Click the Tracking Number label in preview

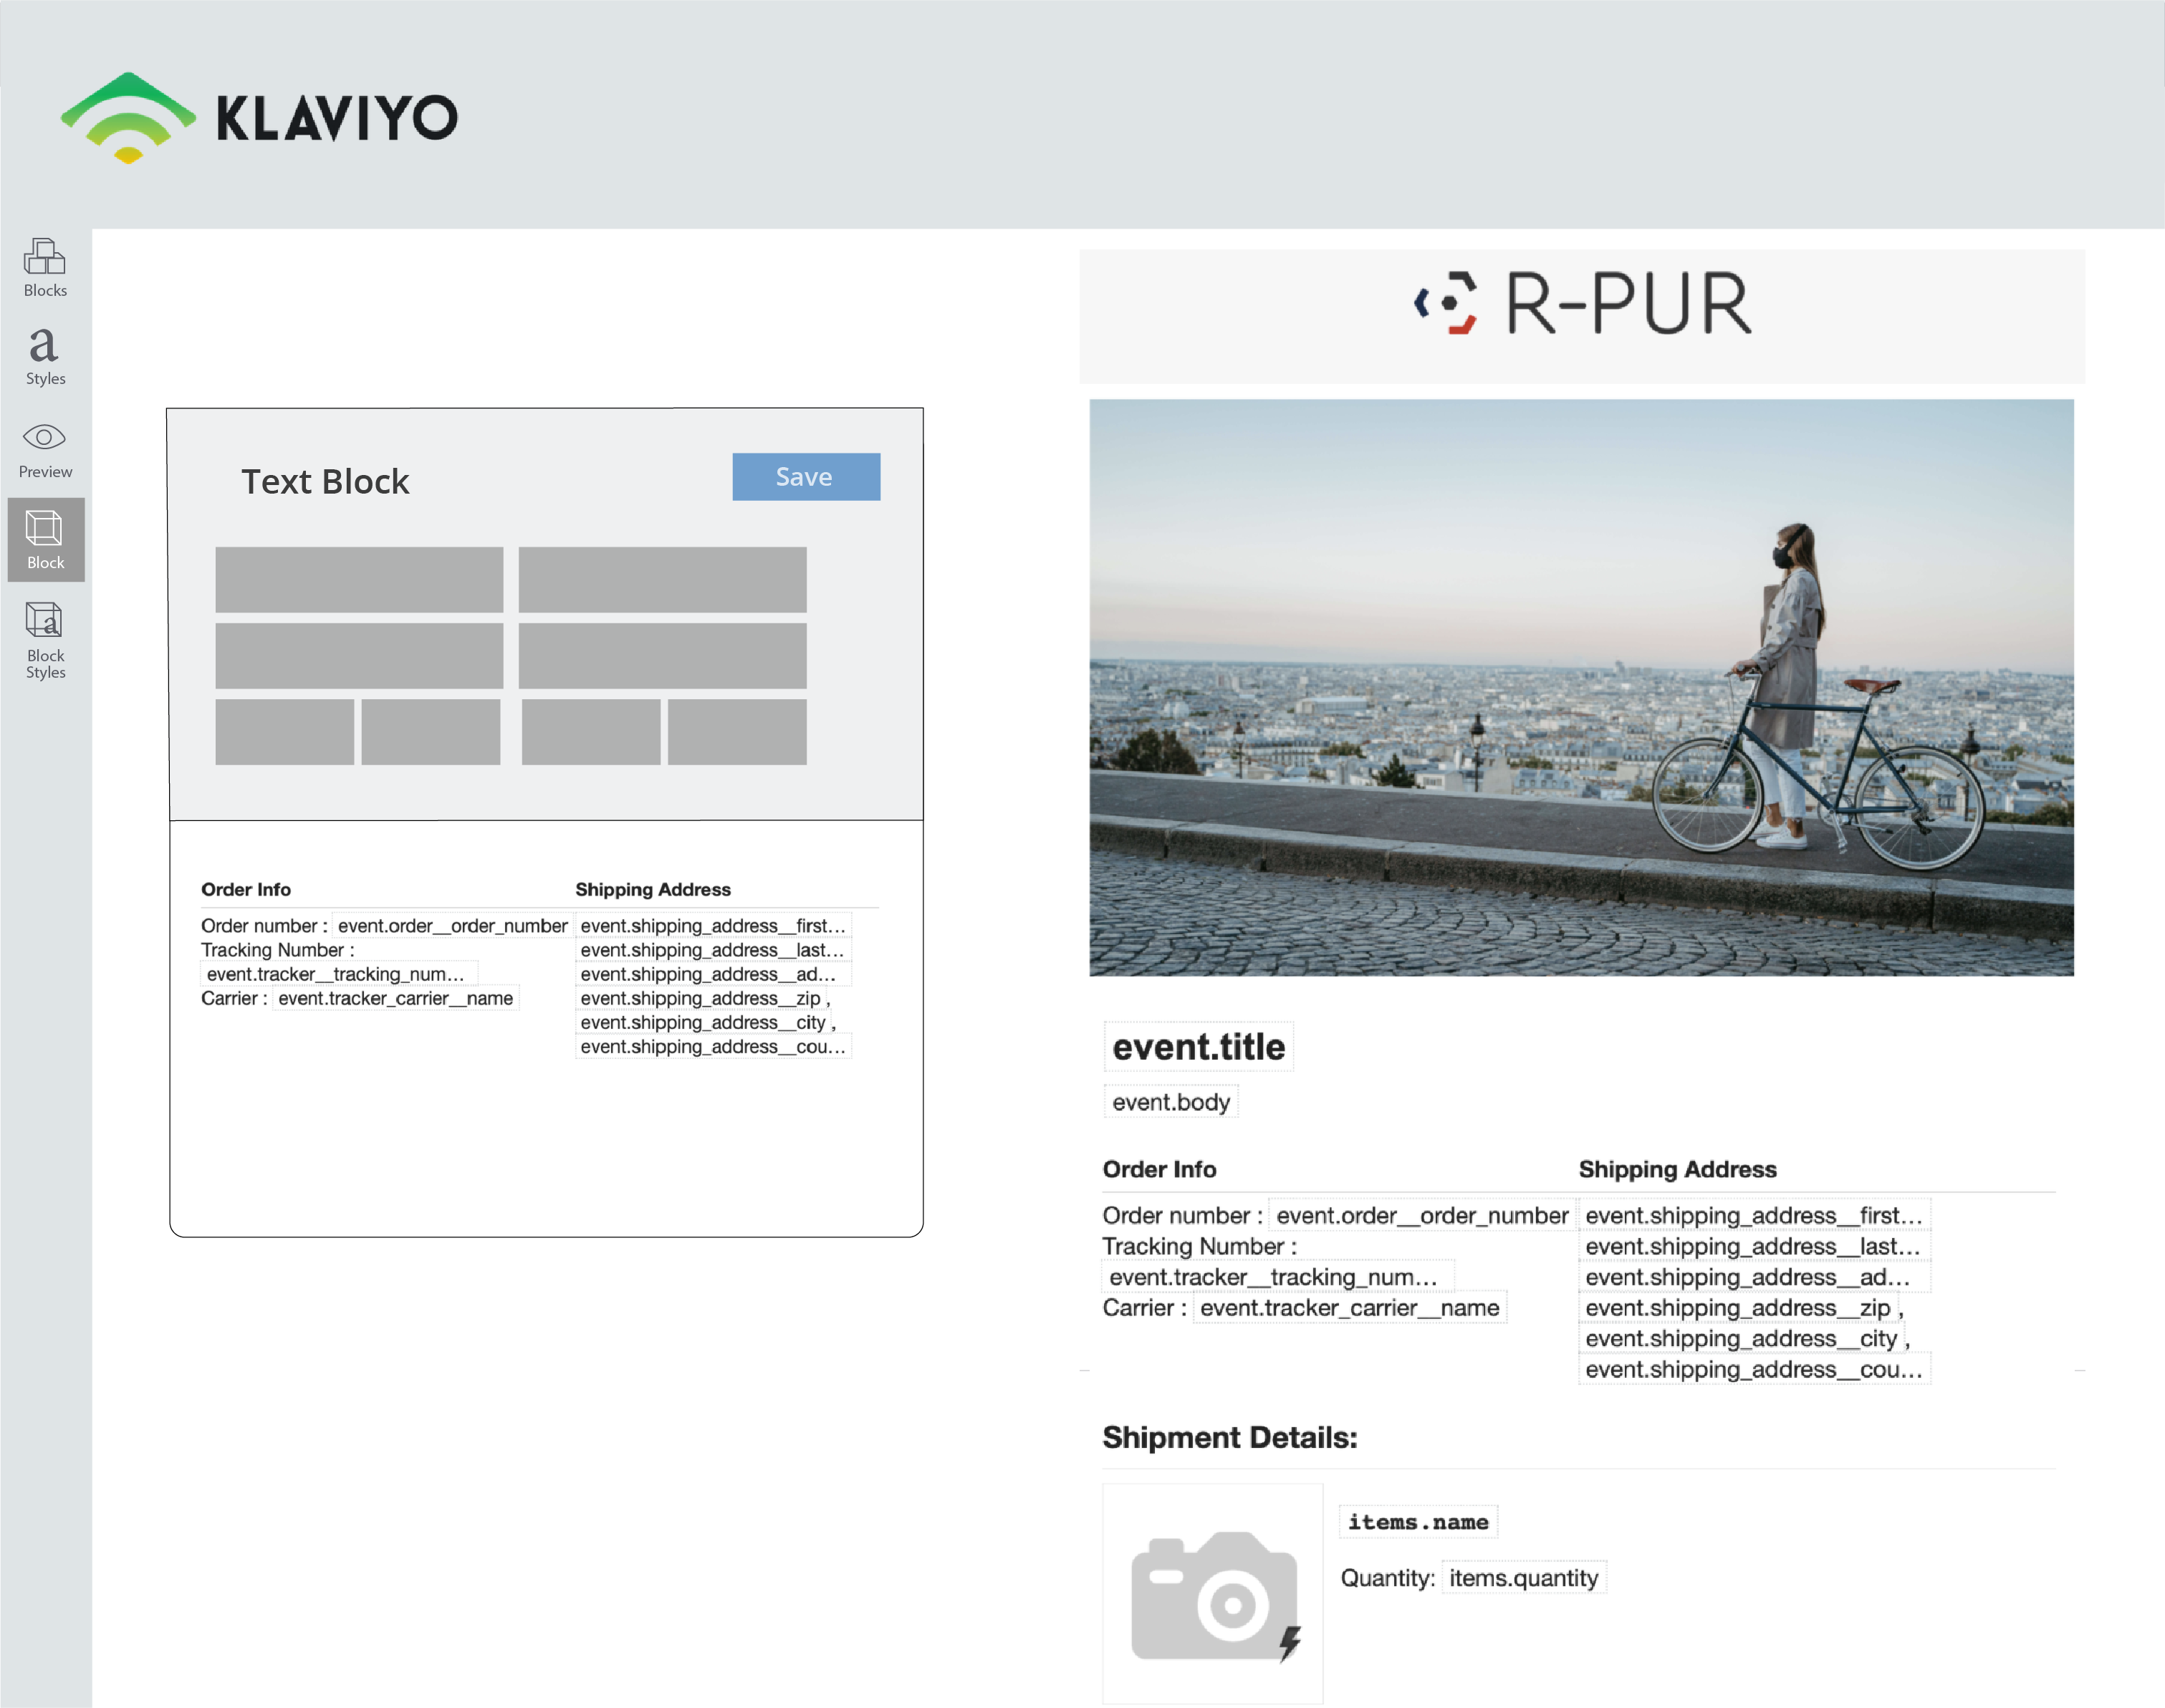tap(1199, 1247)
